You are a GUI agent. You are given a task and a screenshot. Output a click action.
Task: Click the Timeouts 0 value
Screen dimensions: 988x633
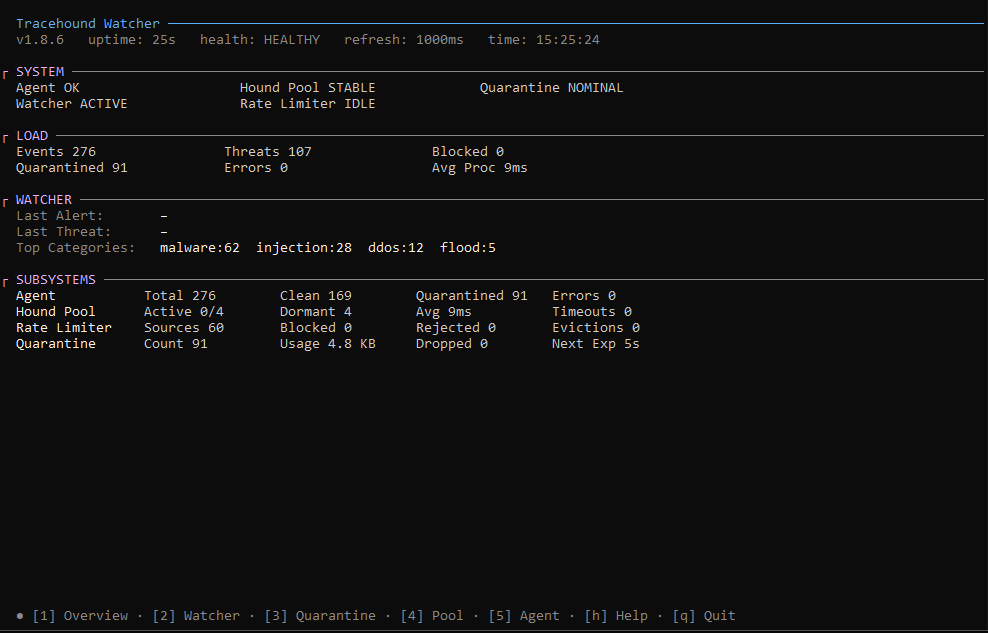pos(592,312)
